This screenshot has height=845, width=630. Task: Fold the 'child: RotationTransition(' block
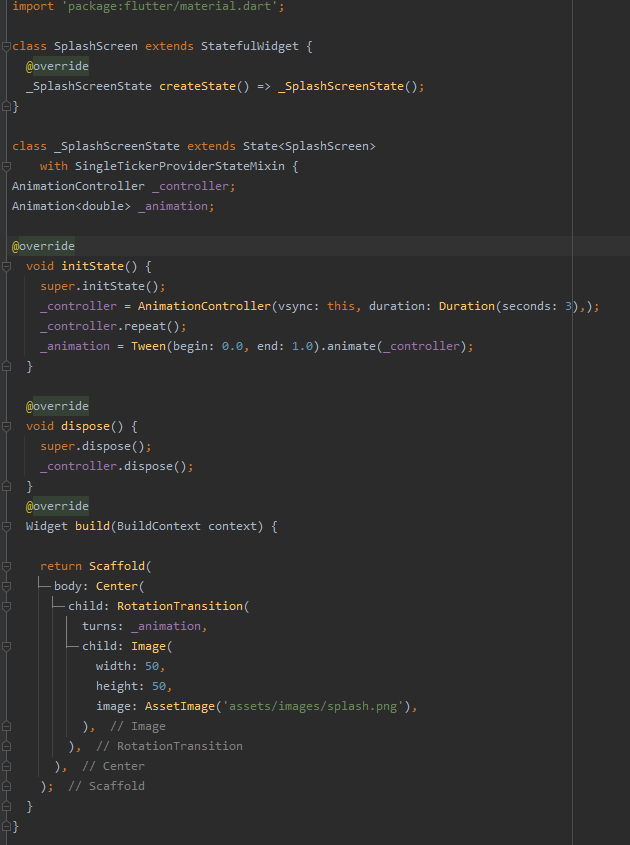coord(6,606)
